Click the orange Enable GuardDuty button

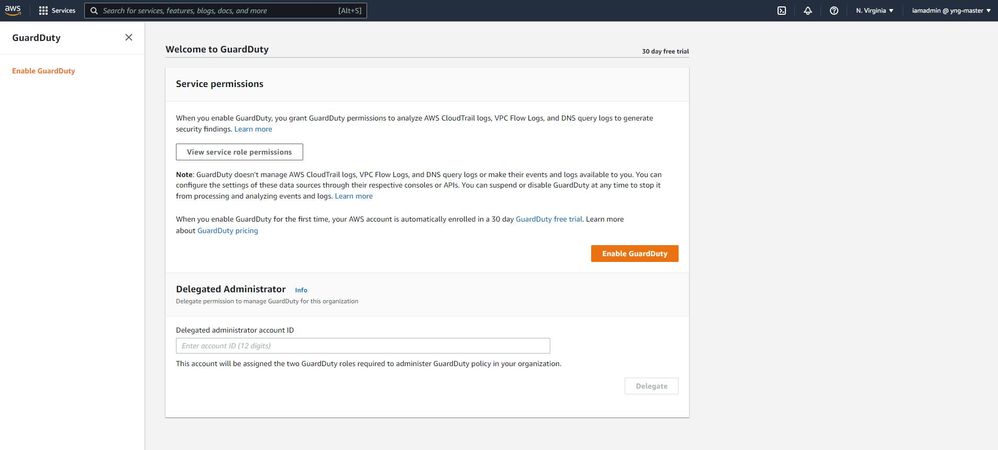634,254
